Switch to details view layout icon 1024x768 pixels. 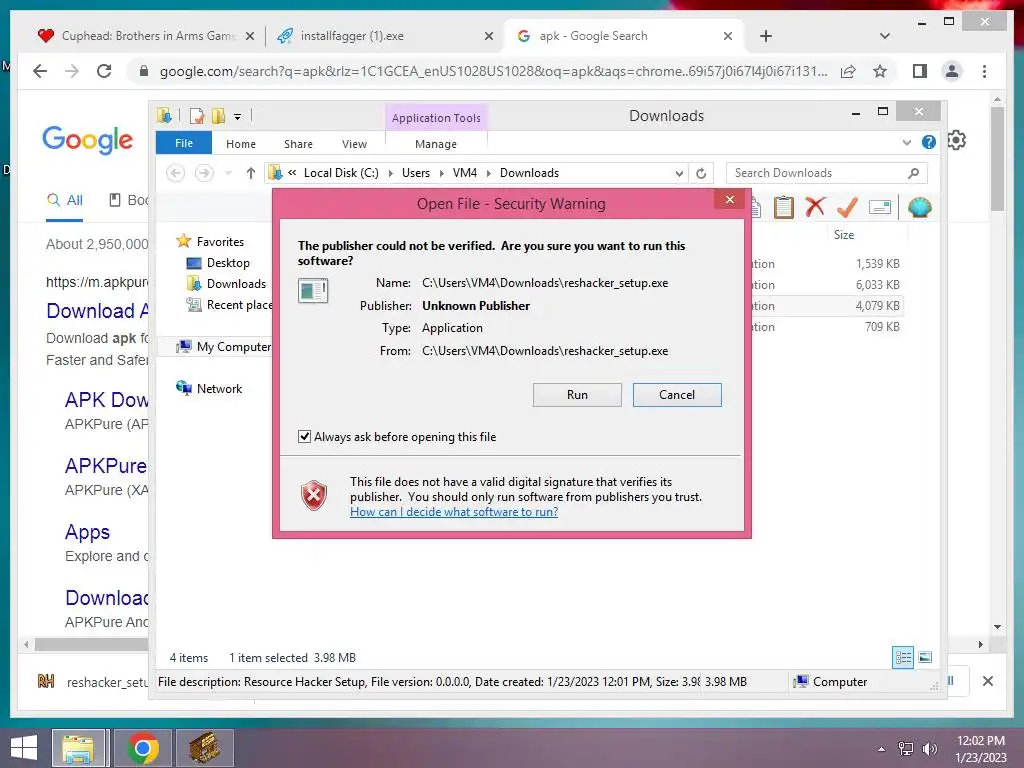pyautogui.click(x=903, y=657)
